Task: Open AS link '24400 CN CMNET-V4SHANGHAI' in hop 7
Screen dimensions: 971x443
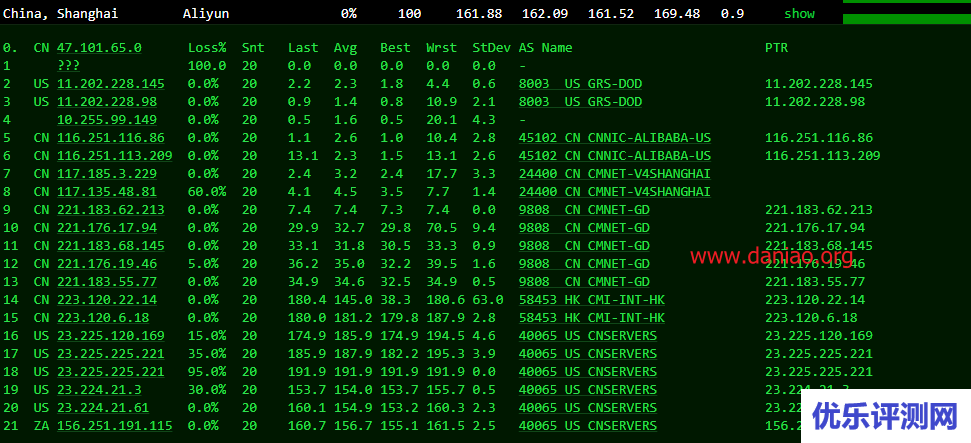Action: click(614, 174)
